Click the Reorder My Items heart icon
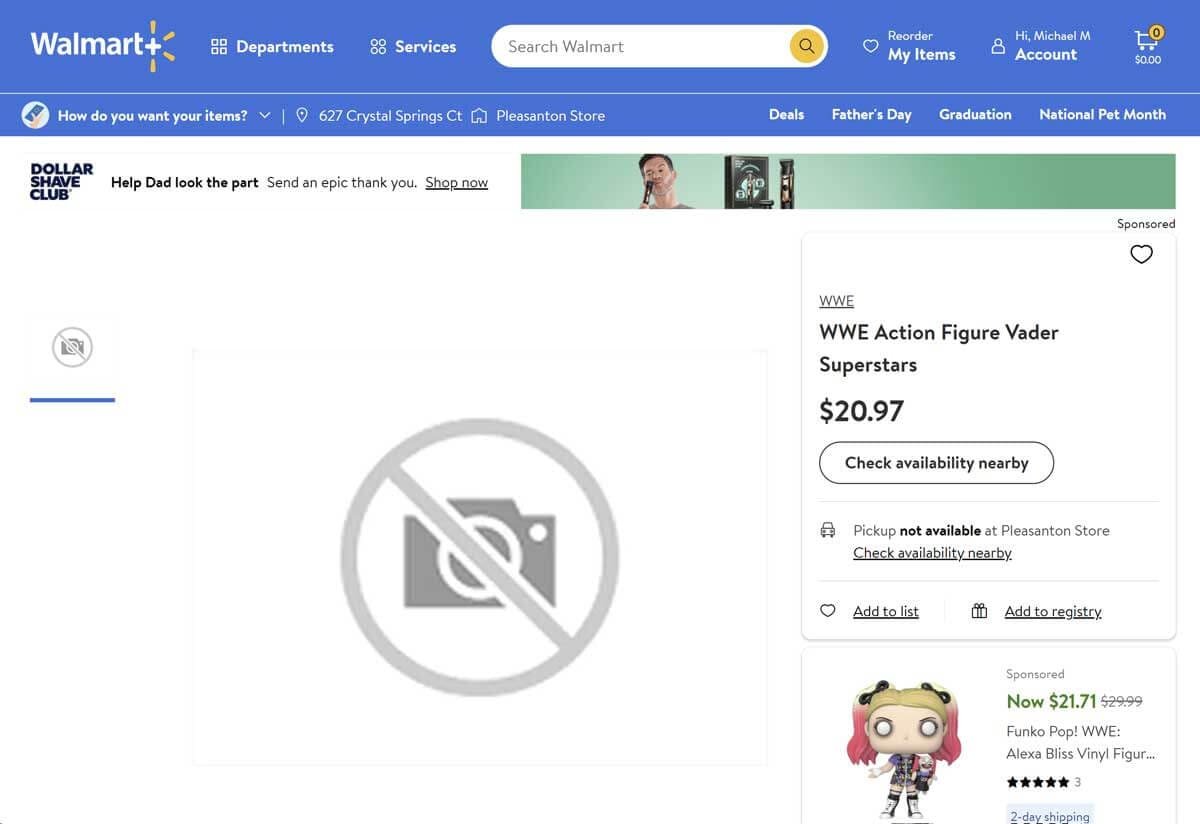The width and height of the screenshot is (1200, 824). (x=869, y=45)
